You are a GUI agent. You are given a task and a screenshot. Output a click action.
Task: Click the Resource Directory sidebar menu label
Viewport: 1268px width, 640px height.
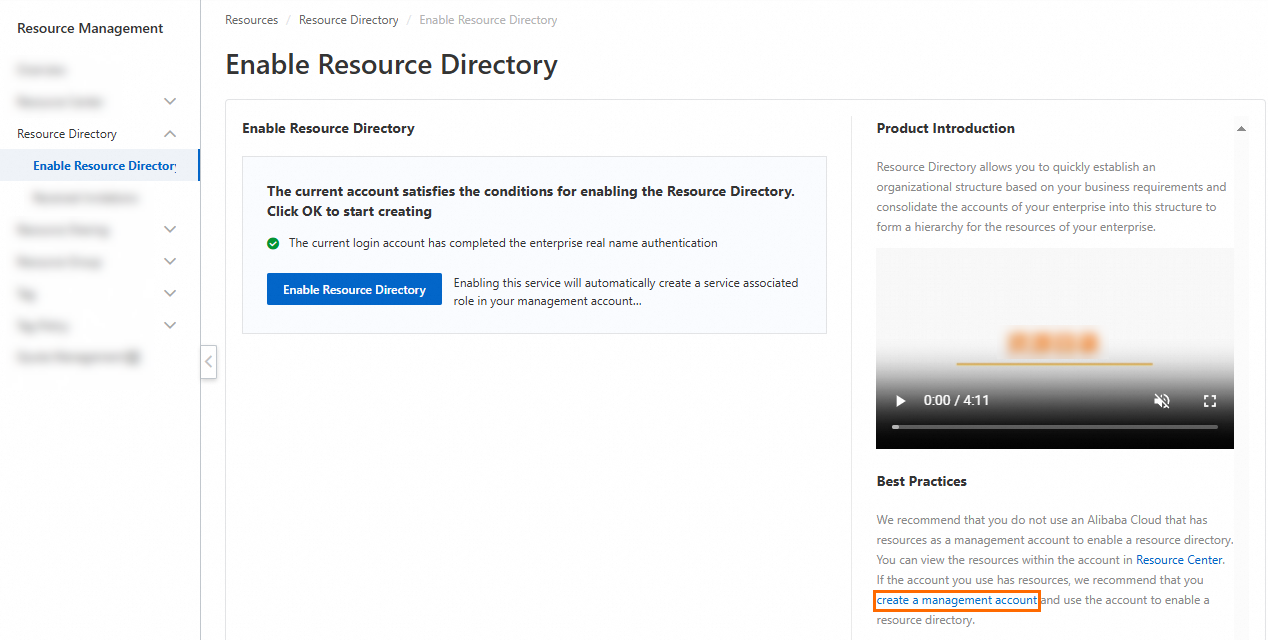[x=67, y=134]
